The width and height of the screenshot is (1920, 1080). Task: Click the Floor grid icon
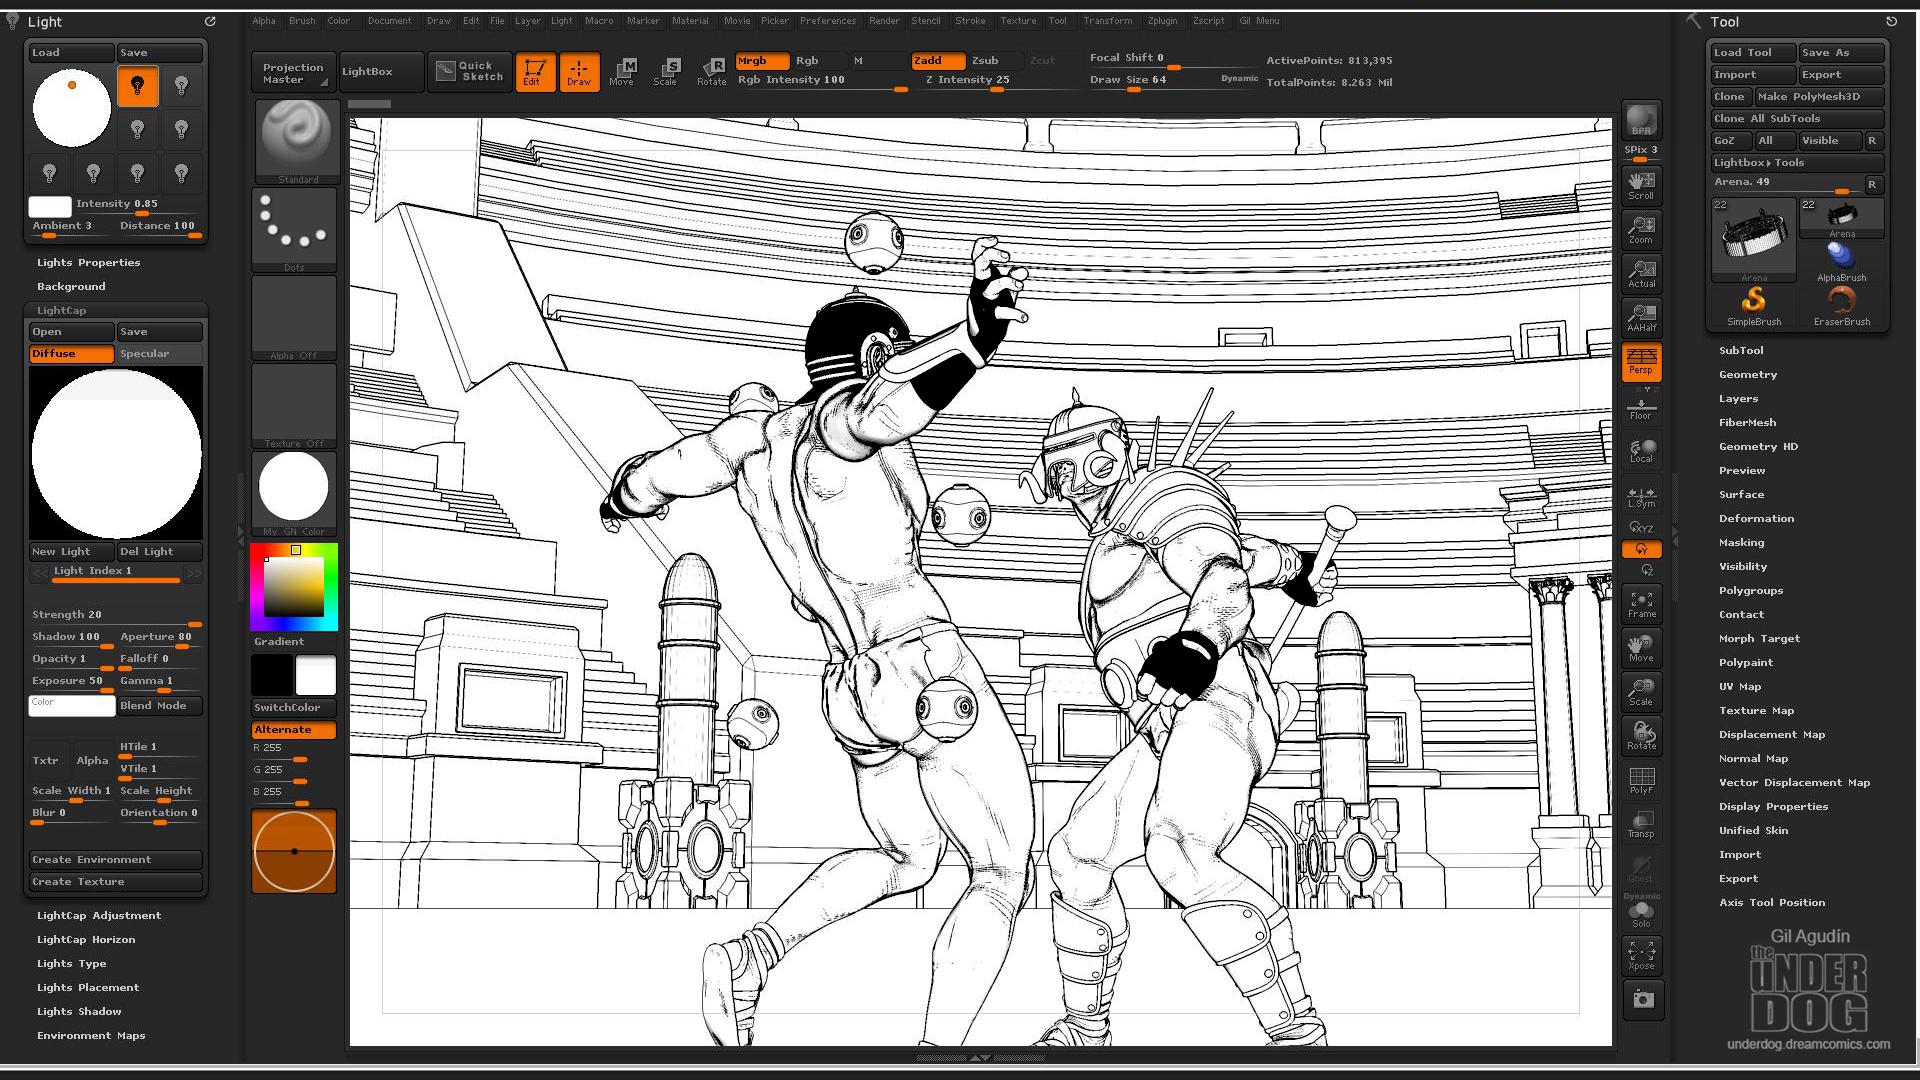click(1641, 408)
